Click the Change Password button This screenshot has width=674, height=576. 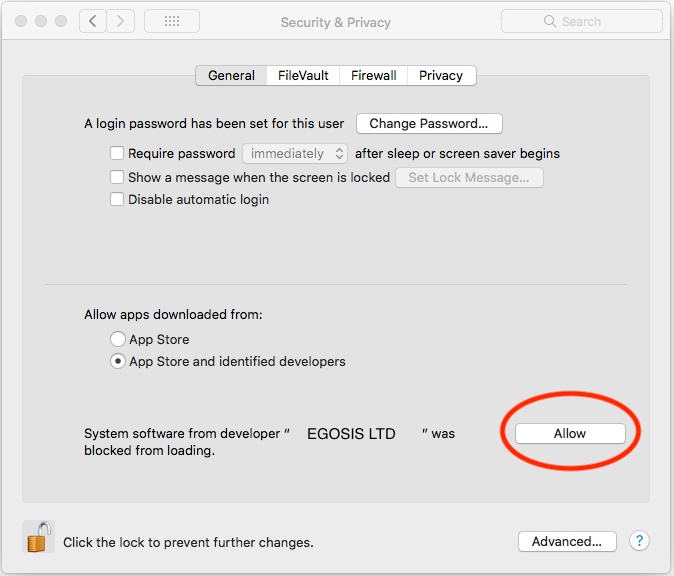click(x=429, y=124)
